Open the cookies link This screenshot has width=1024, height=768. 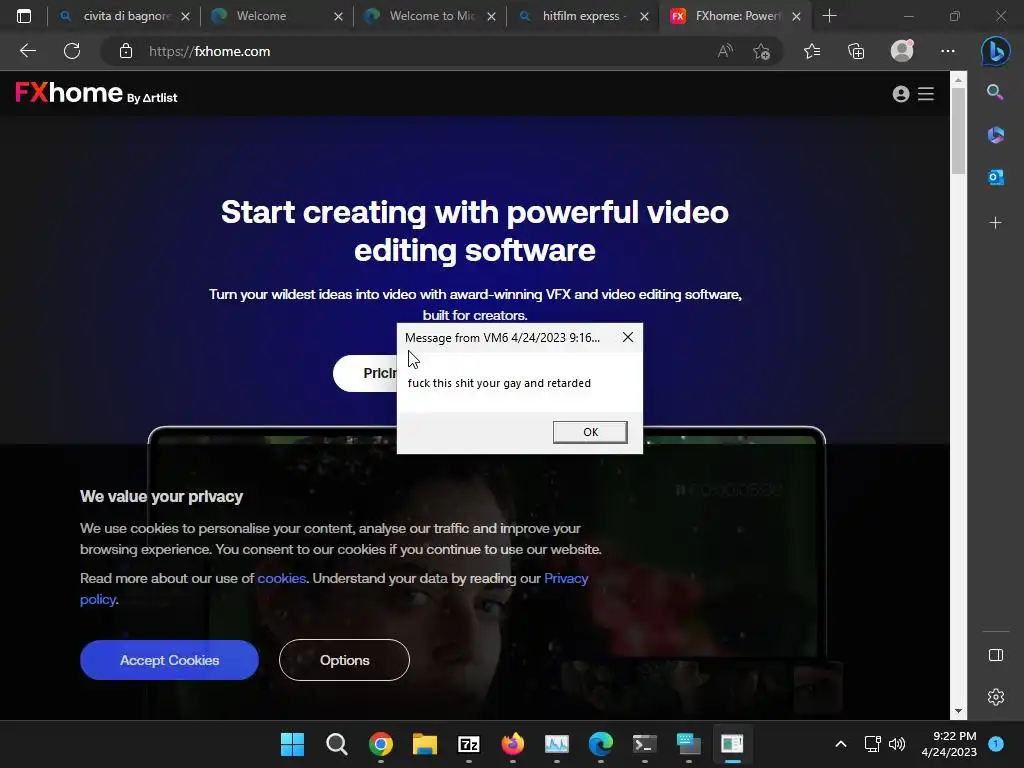click(x=281, y=578)
